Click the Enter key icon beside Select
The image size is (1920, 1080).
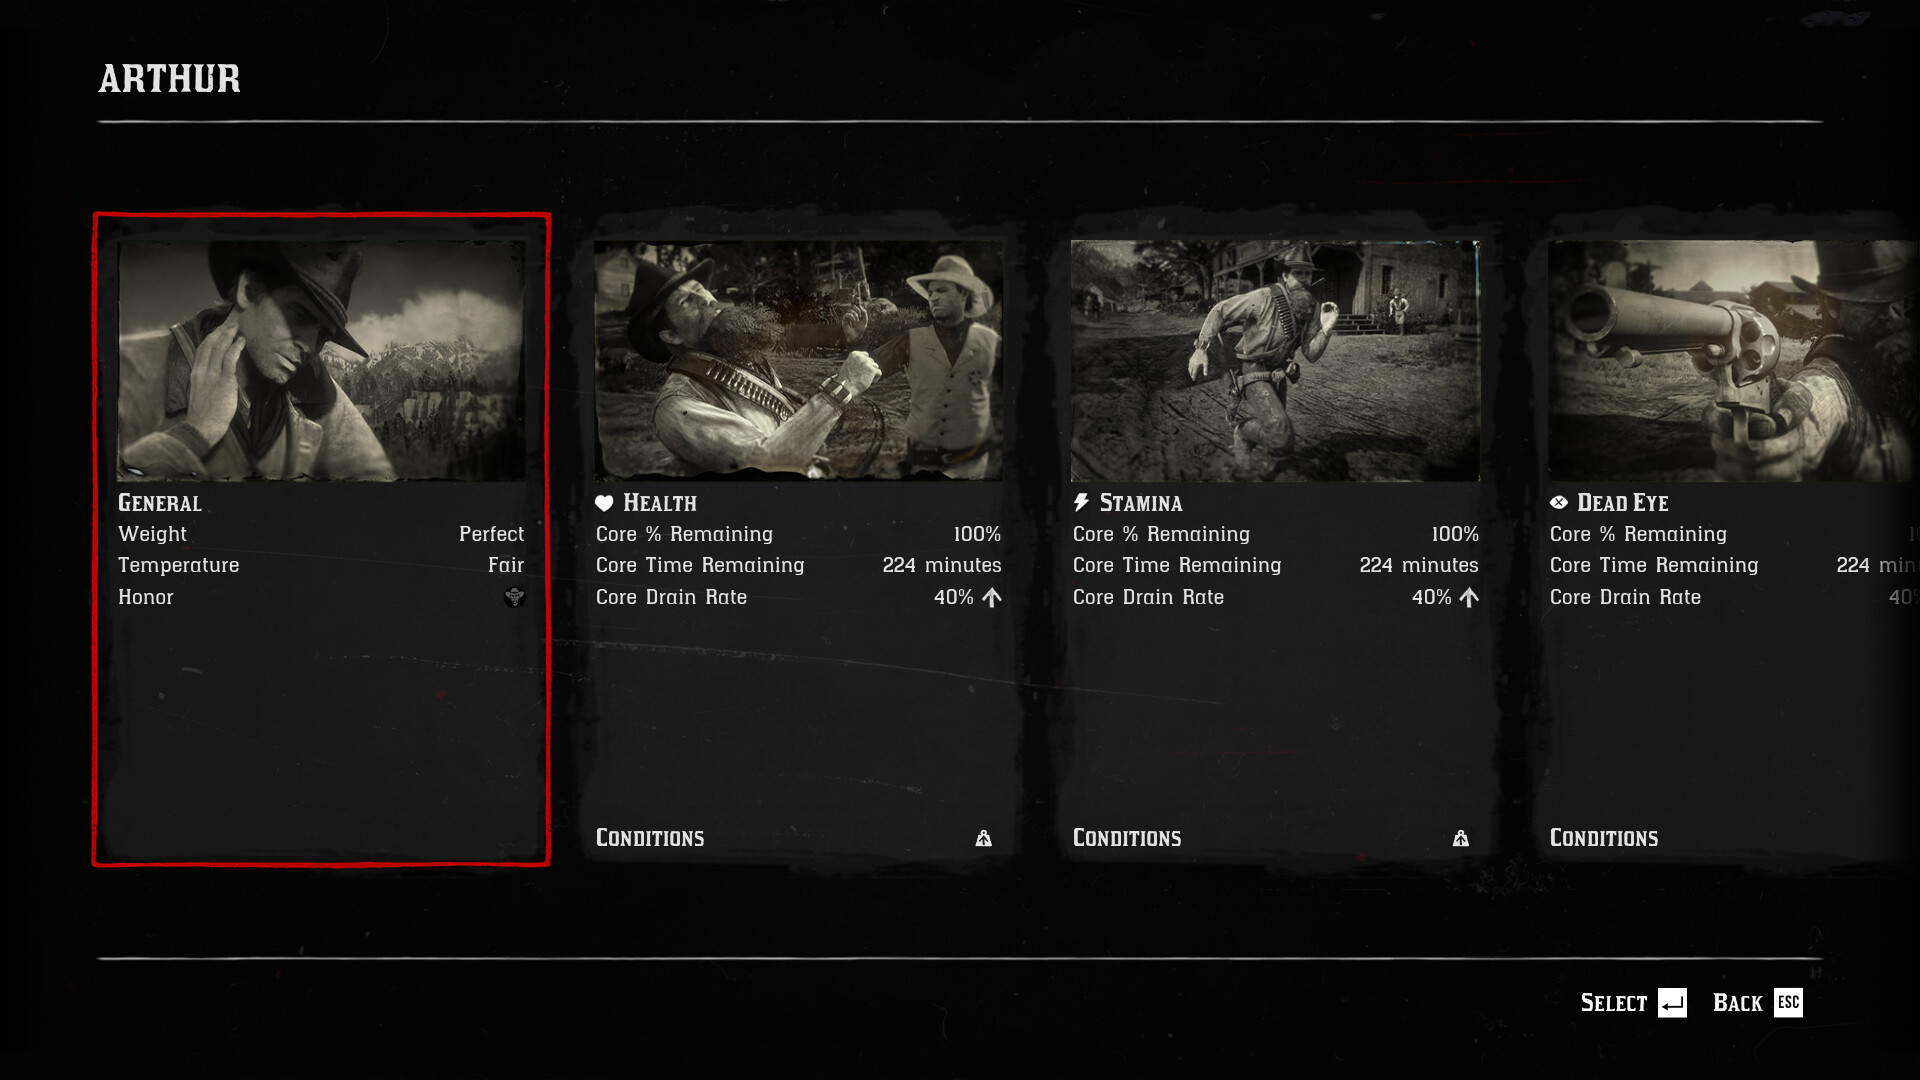pyautogui.click(x=1672, y=1002)
